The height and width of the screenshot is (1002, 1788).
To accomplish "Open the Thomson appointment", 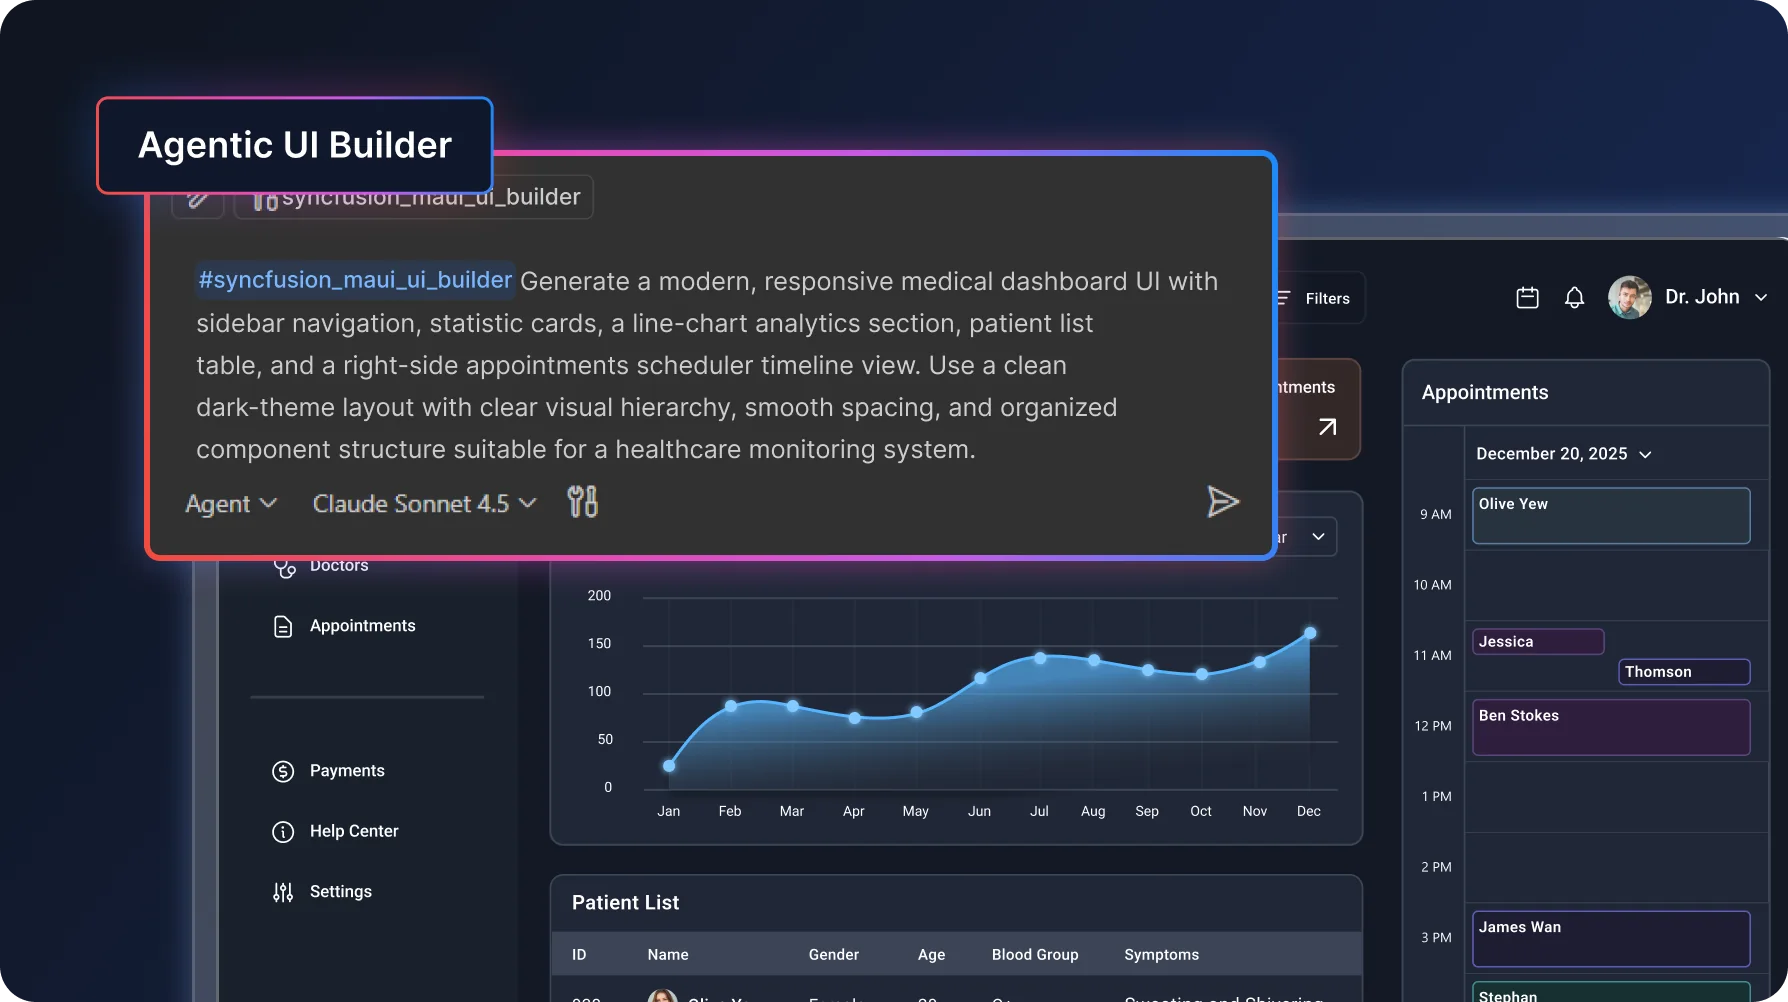I will click(1684, 672).
